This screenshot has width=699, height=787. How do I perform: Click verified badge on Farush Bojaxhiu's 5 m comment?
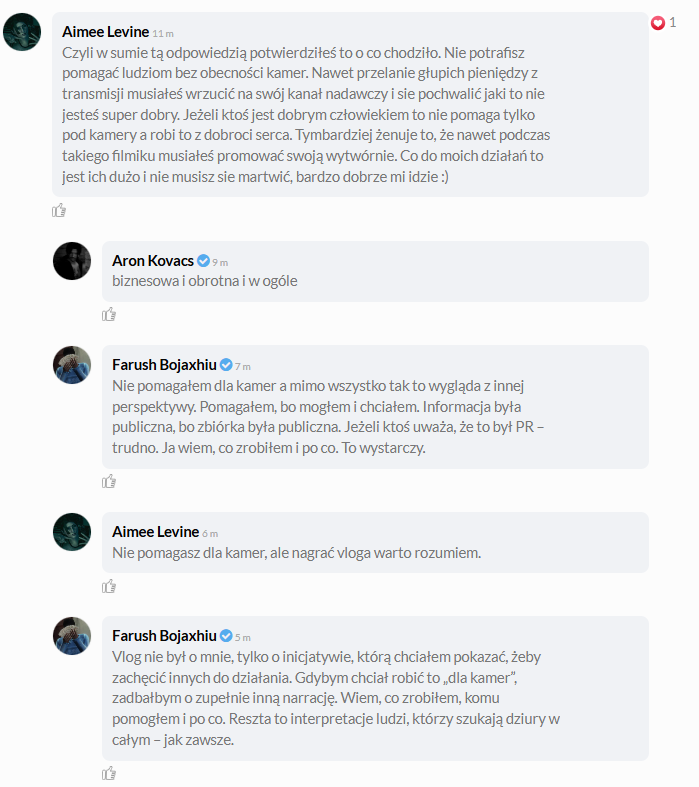(226, 636)
